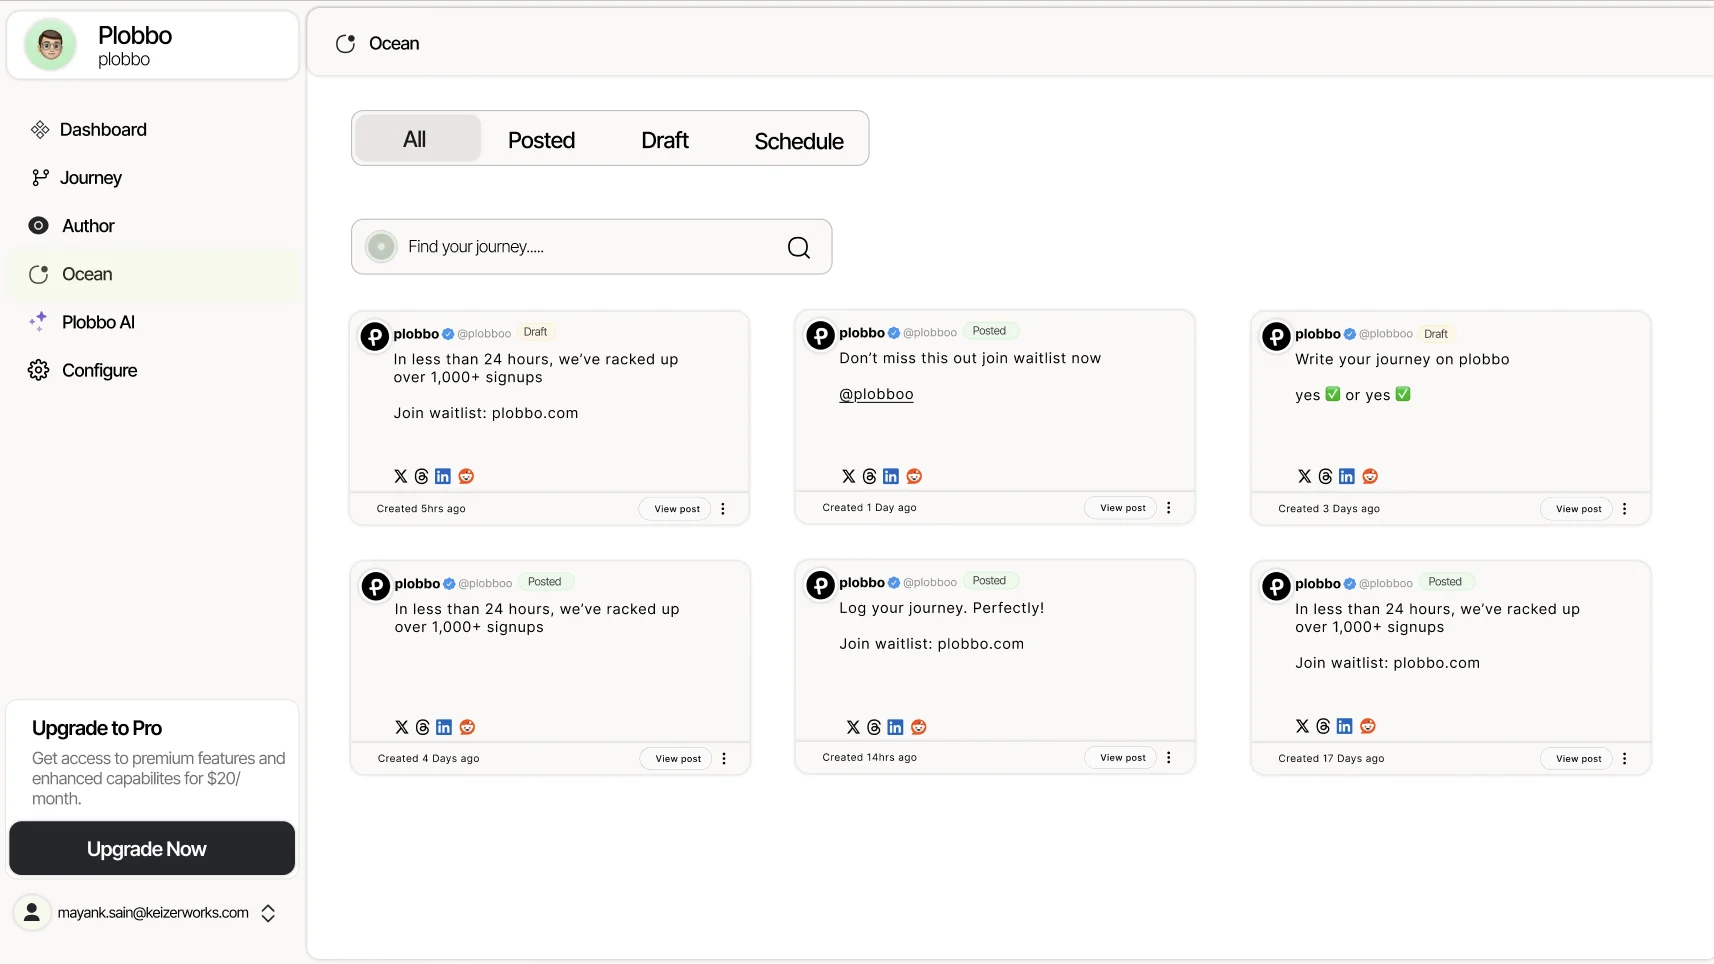
Task: Open the Dashboard sidebar item
Action: 152,130
